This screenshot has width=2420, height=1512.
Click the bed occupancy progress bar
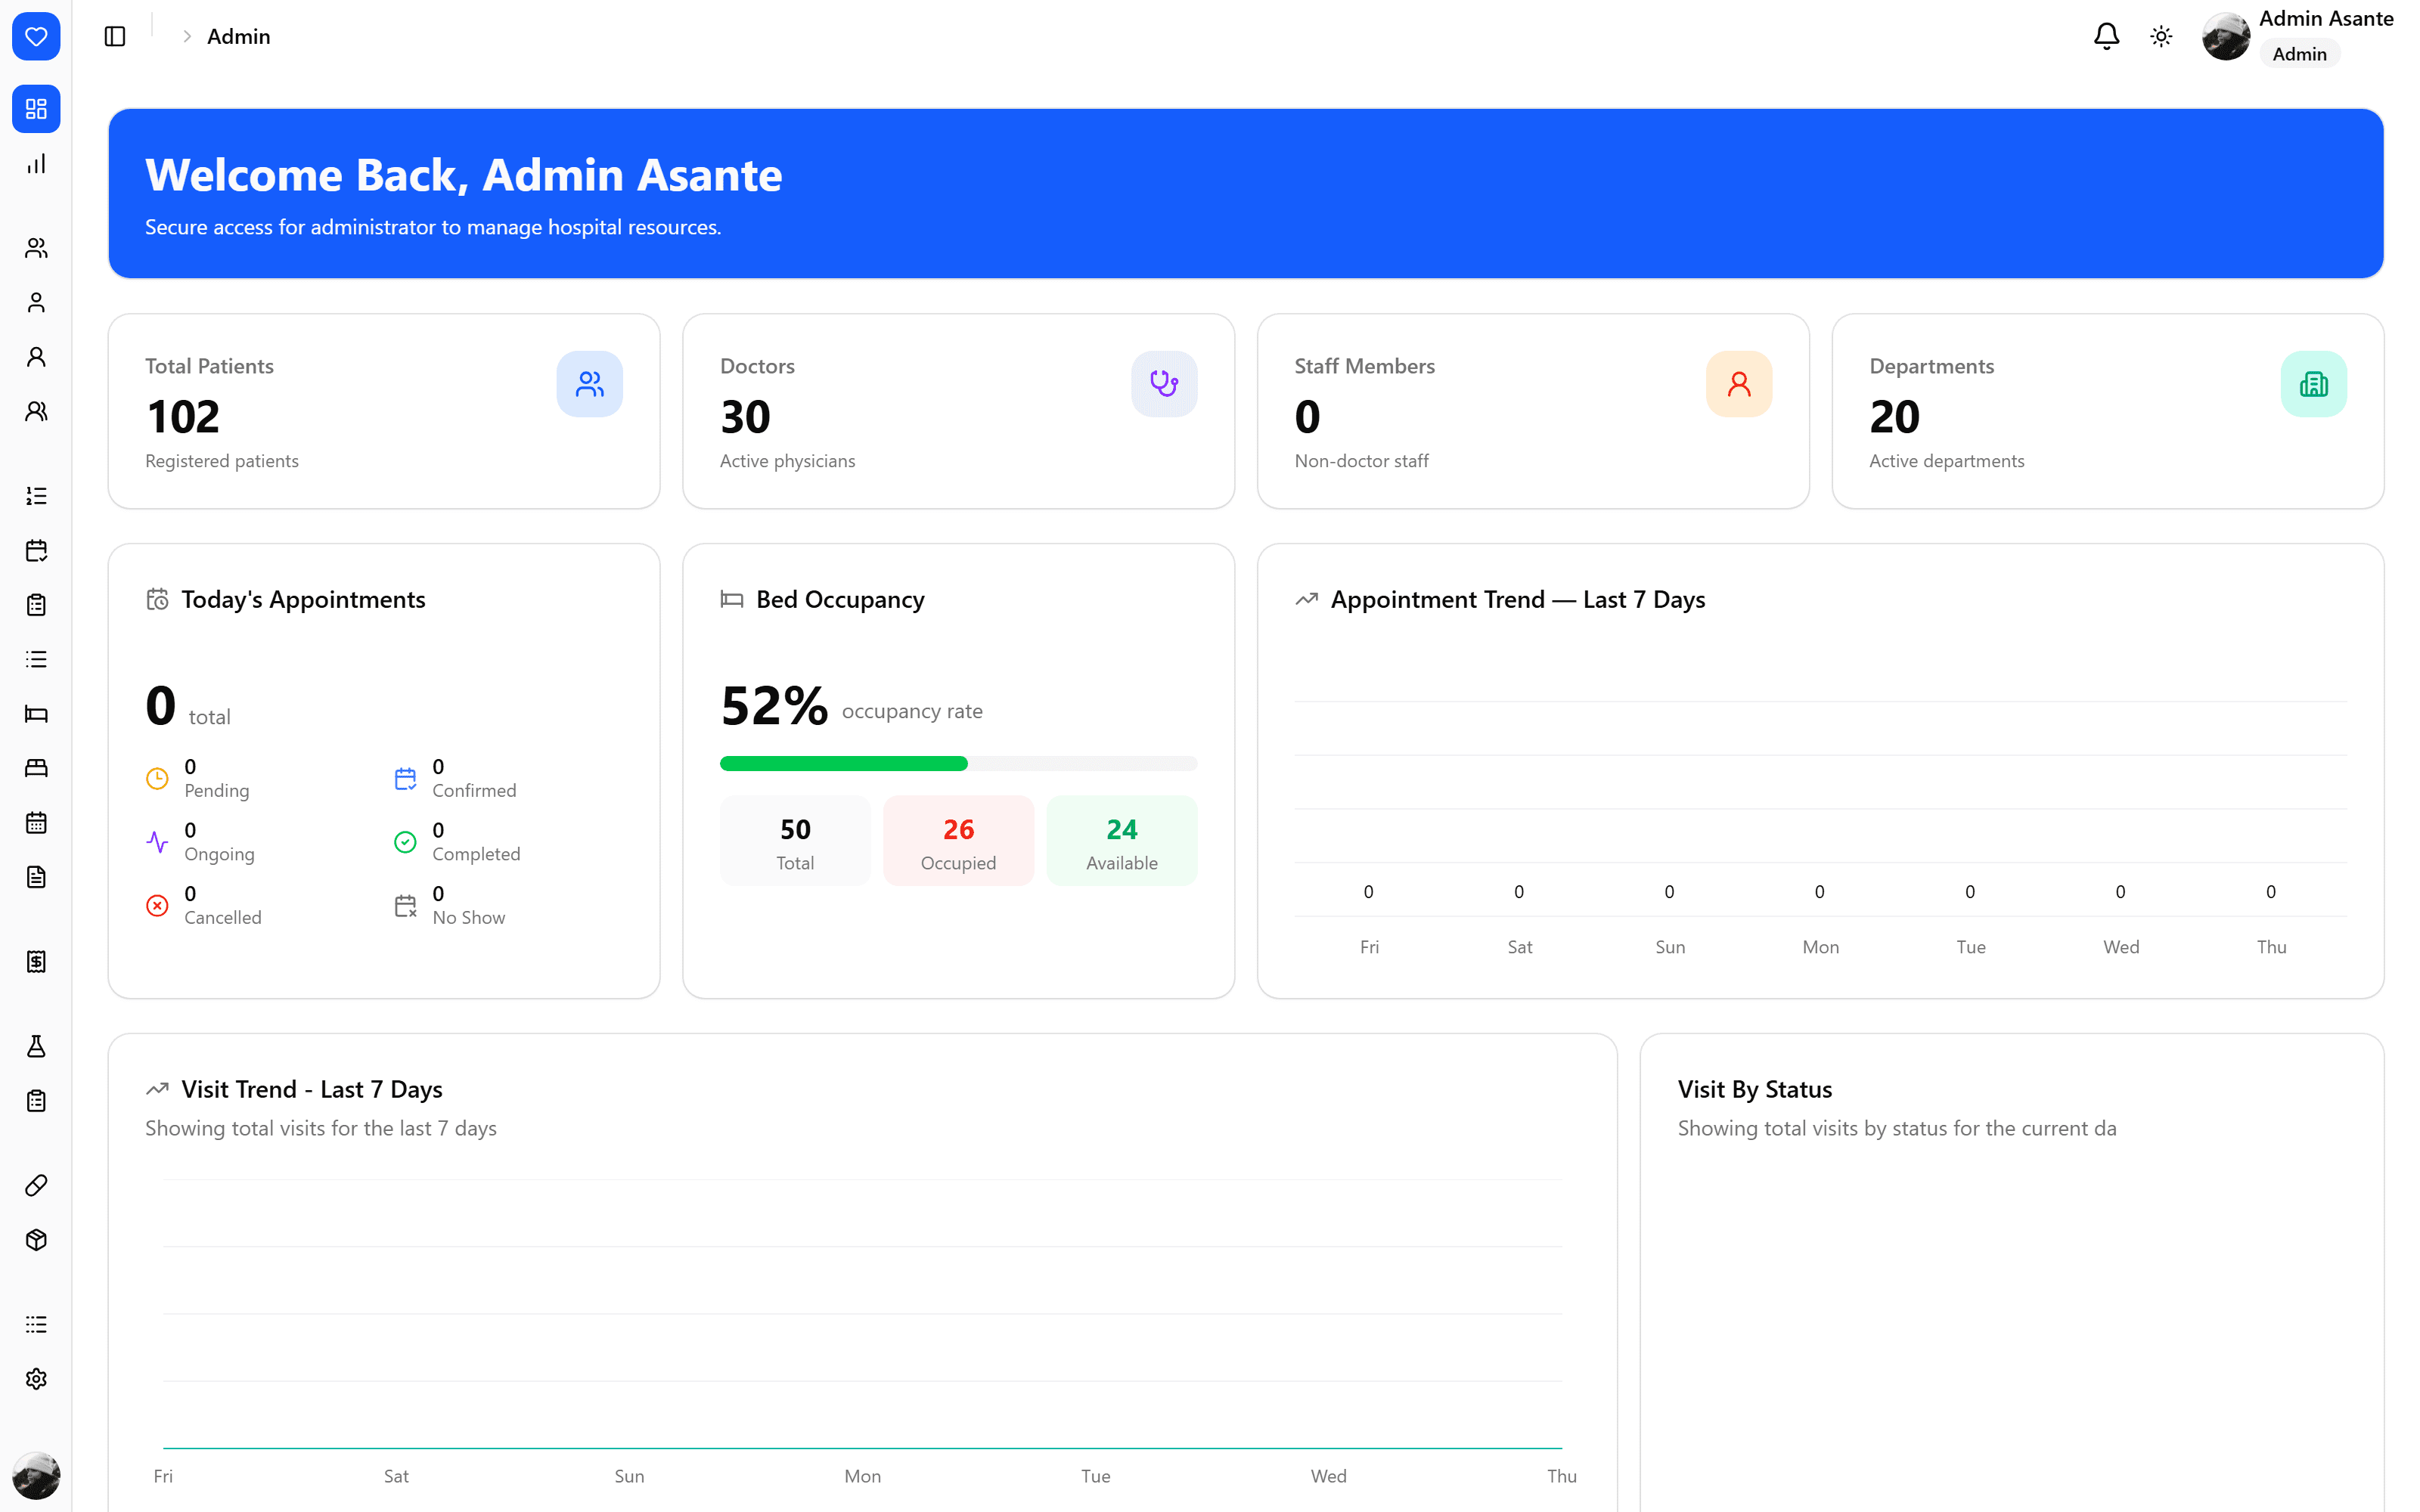(958, 764)
